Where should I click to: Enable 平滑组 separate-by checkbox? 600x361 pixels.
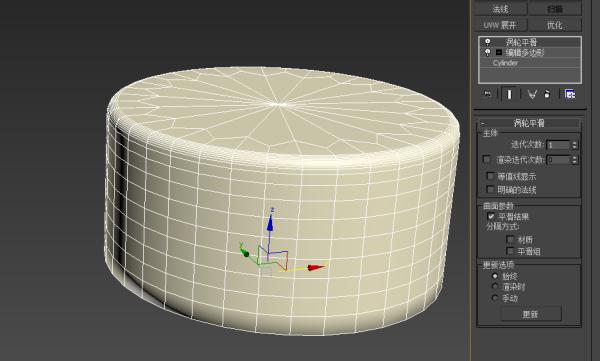click(x=510, y=251)
